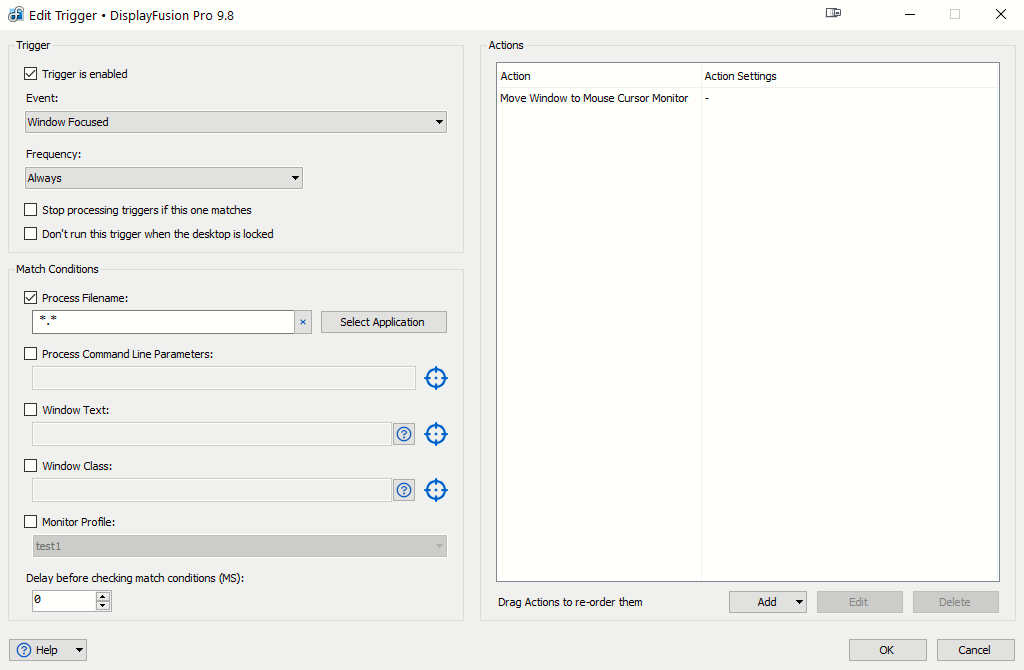Screen dimensions: 1024x670
Task: Click the Window Class target crosshair icon
Action: pos(435,490)
